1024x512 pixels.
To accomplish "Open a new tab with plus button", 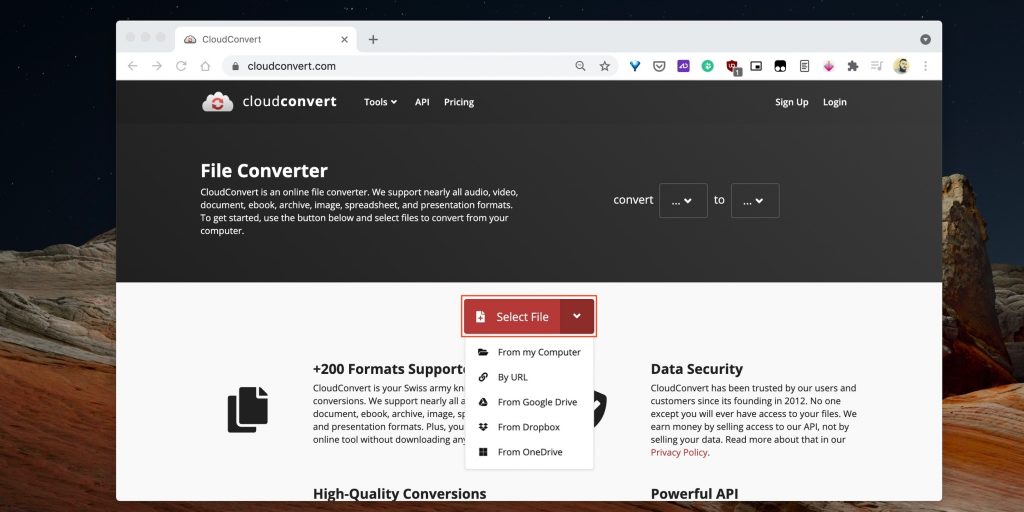I will [x=373, y=39].
